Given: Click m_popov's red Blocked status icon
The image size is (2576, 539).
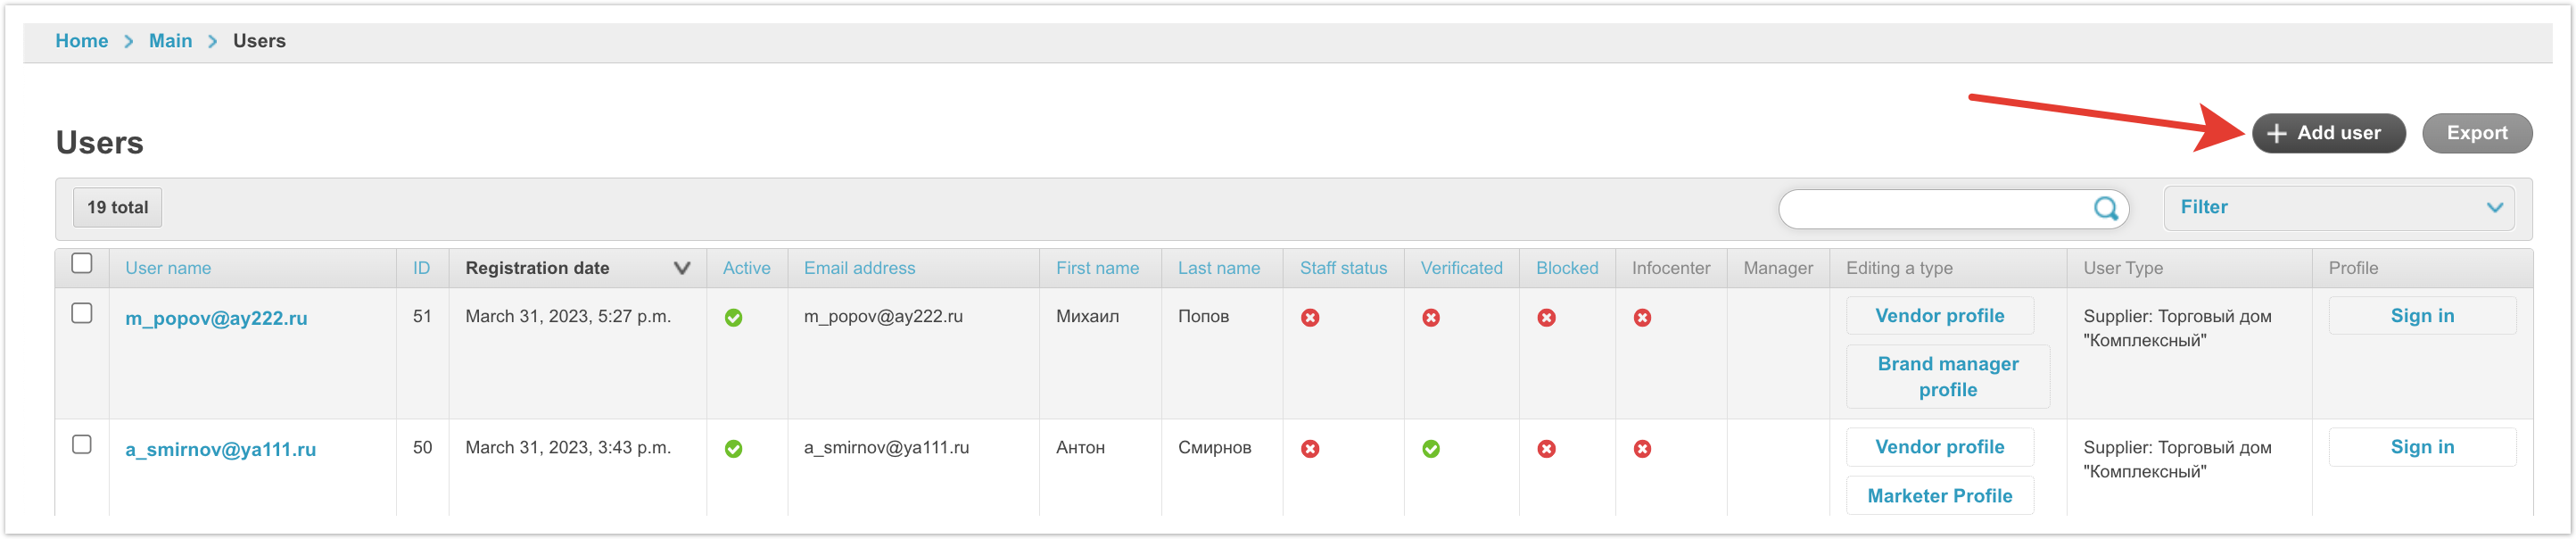Looking at the screenshot, I should pyautogui.click(x=1545, y=318).
